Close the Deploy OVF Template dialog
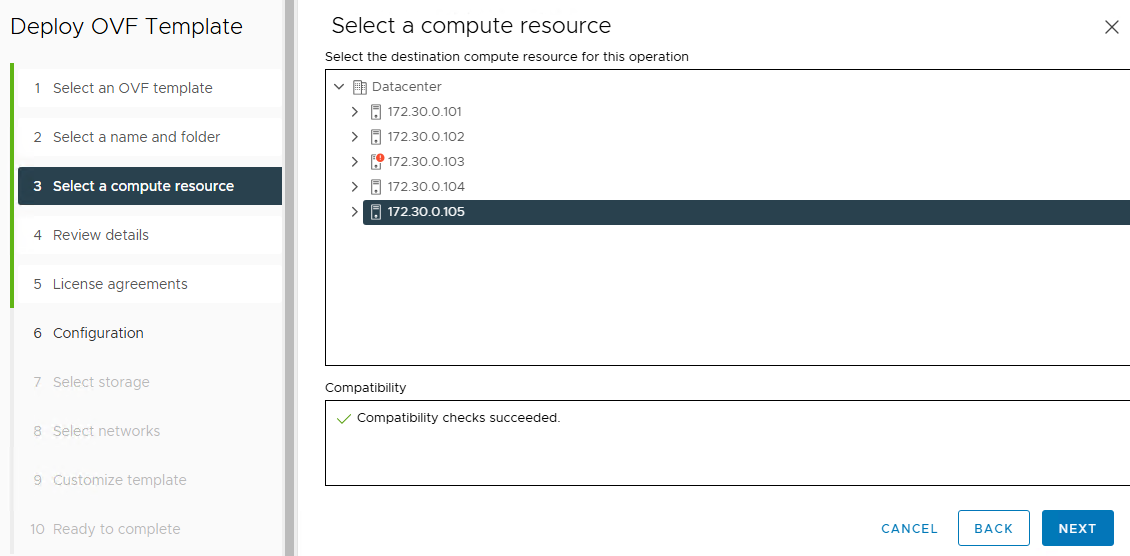Screen dimensions: 1130x556 1111,28
